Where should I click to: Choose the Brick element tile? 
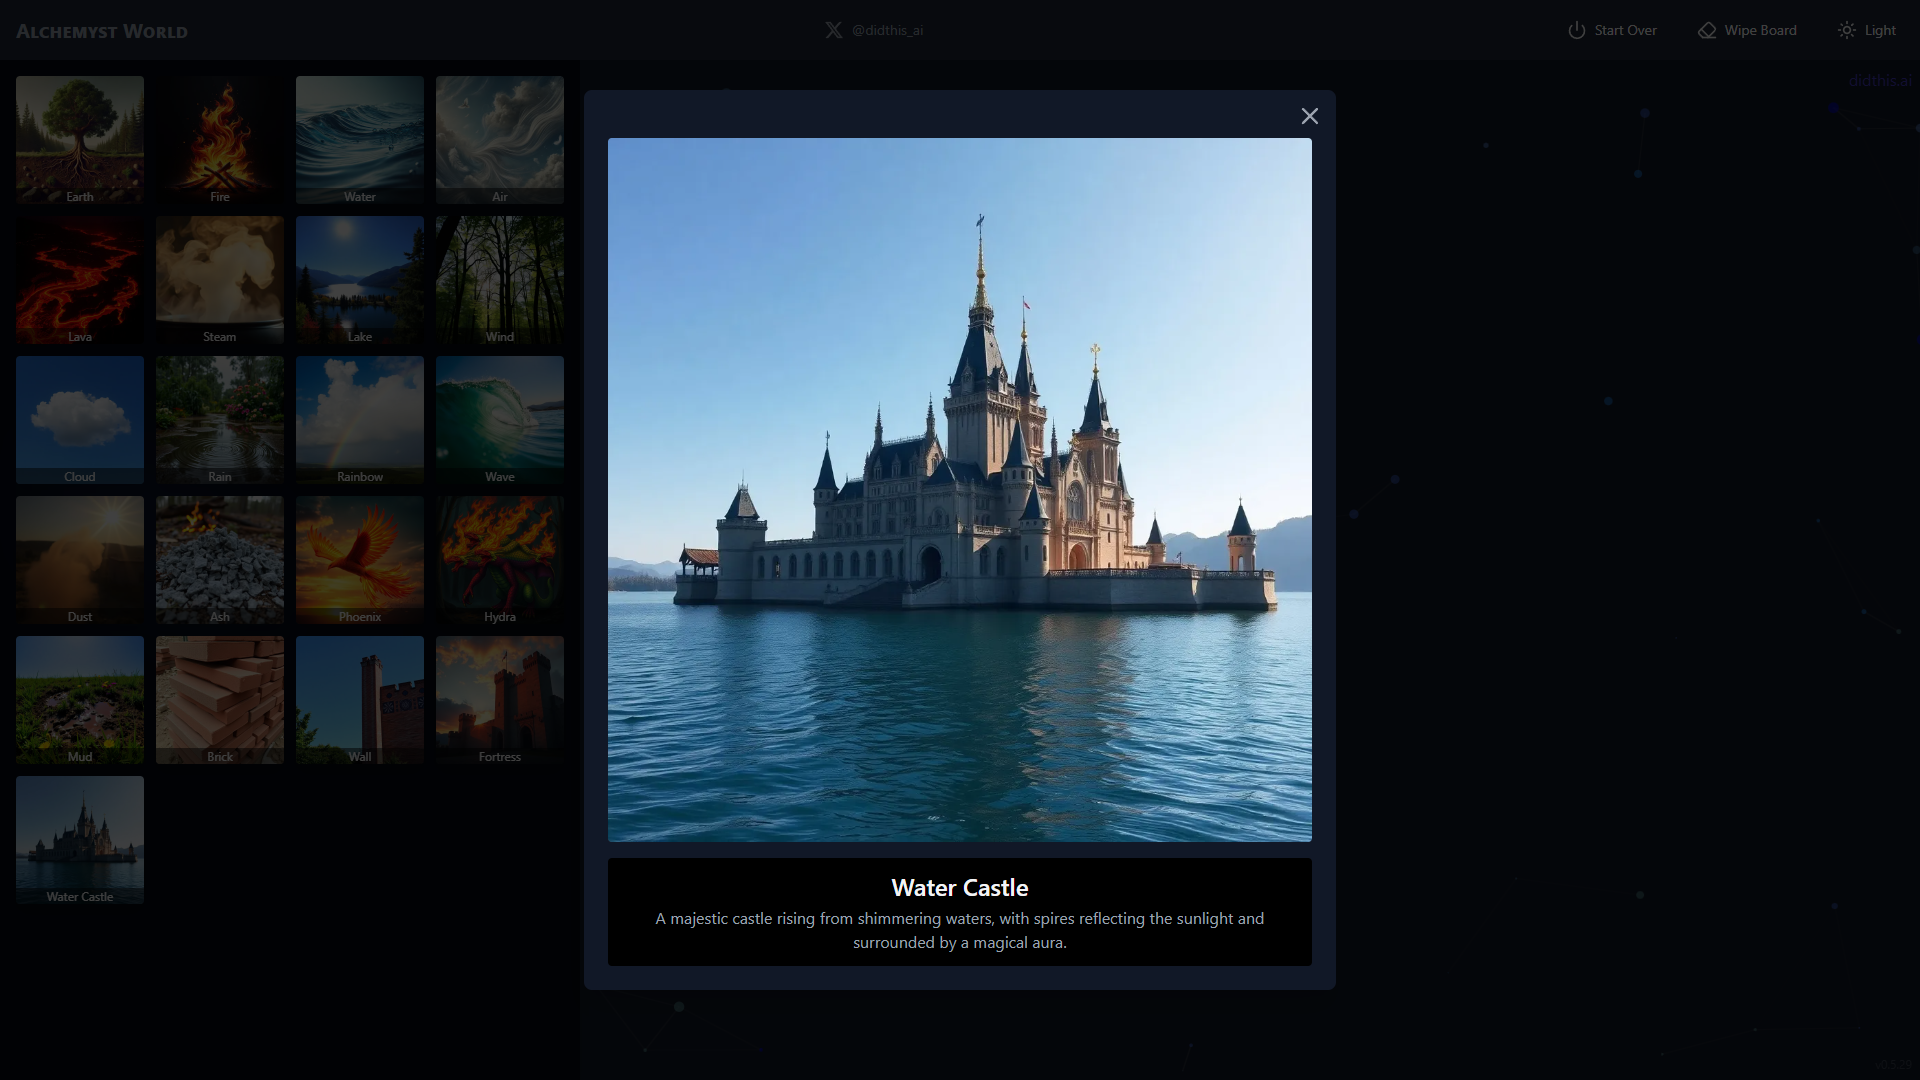click(x=220, y=700)
